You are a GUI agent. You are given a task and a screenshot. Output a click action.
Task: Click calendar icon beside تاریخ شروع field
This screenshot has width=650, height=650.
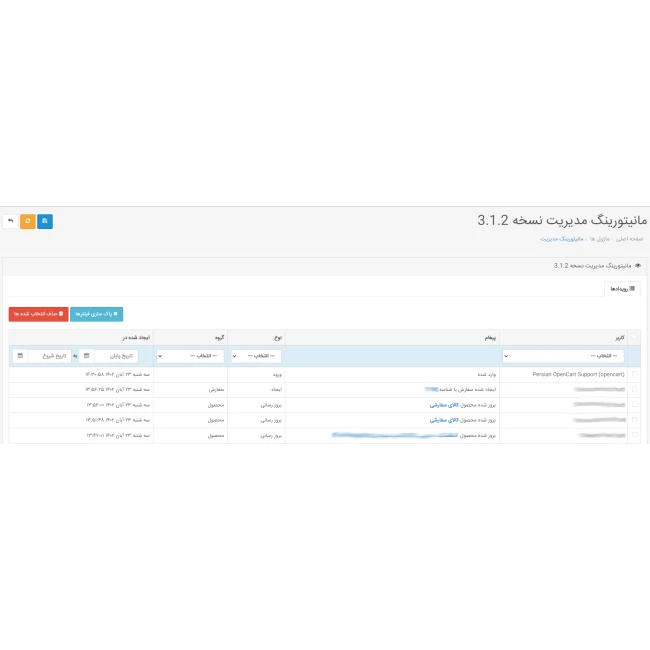(x=21, y=356)
